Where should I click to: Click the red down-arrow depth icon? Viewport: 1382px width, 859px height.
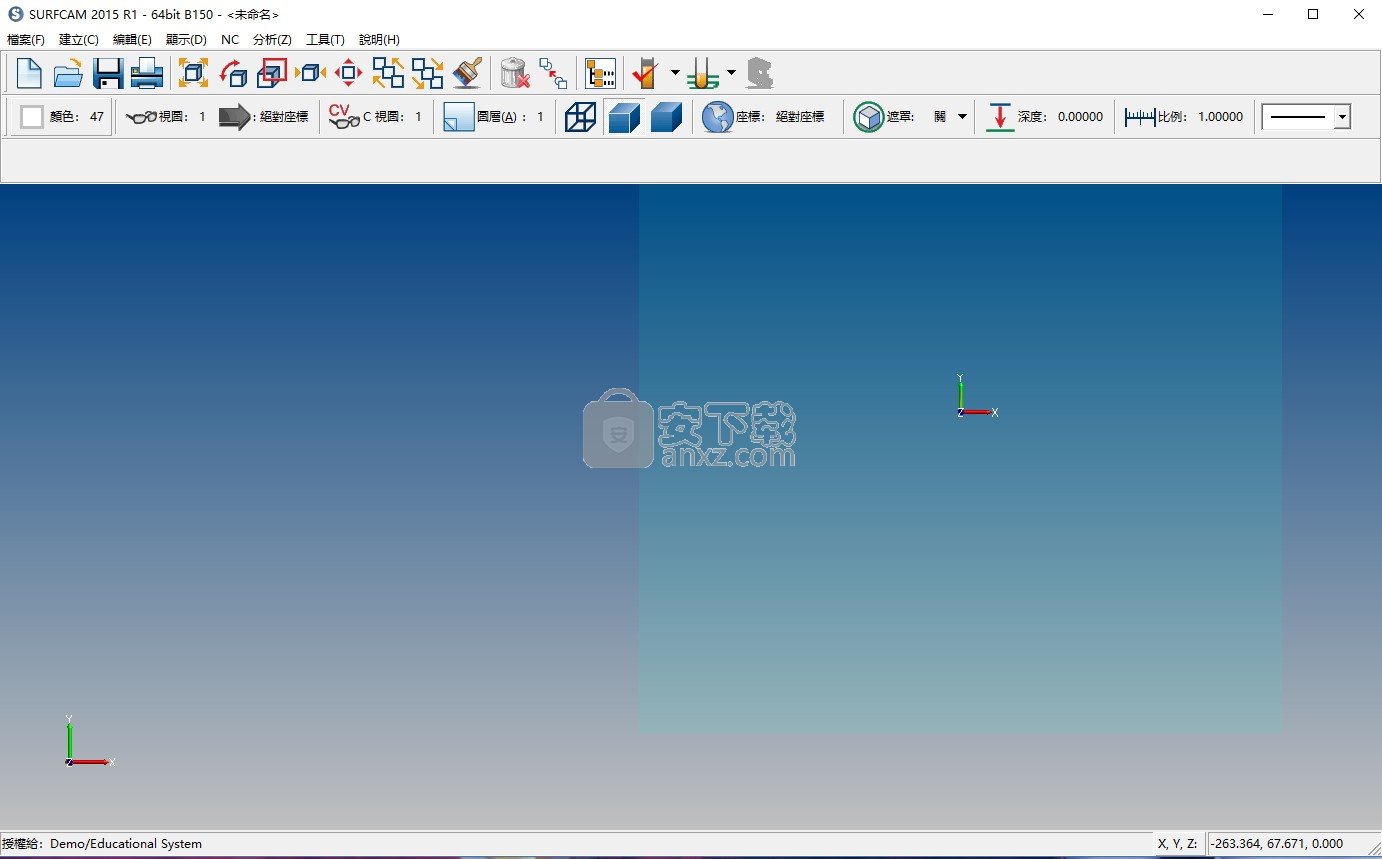[999, 117]
